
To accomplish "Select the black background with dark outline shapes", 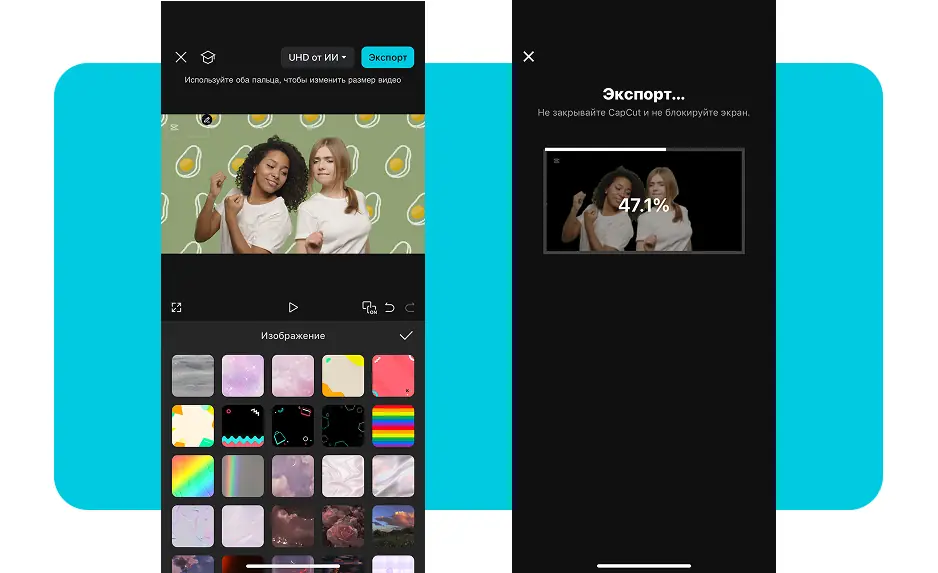I will click(343, 426).
